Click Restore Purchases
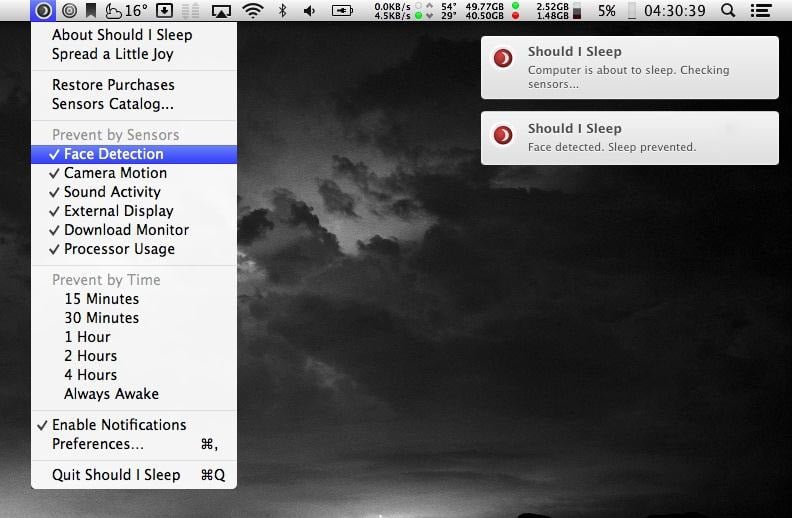The width and height of the screenshot is (792, 518). point(113,85)
